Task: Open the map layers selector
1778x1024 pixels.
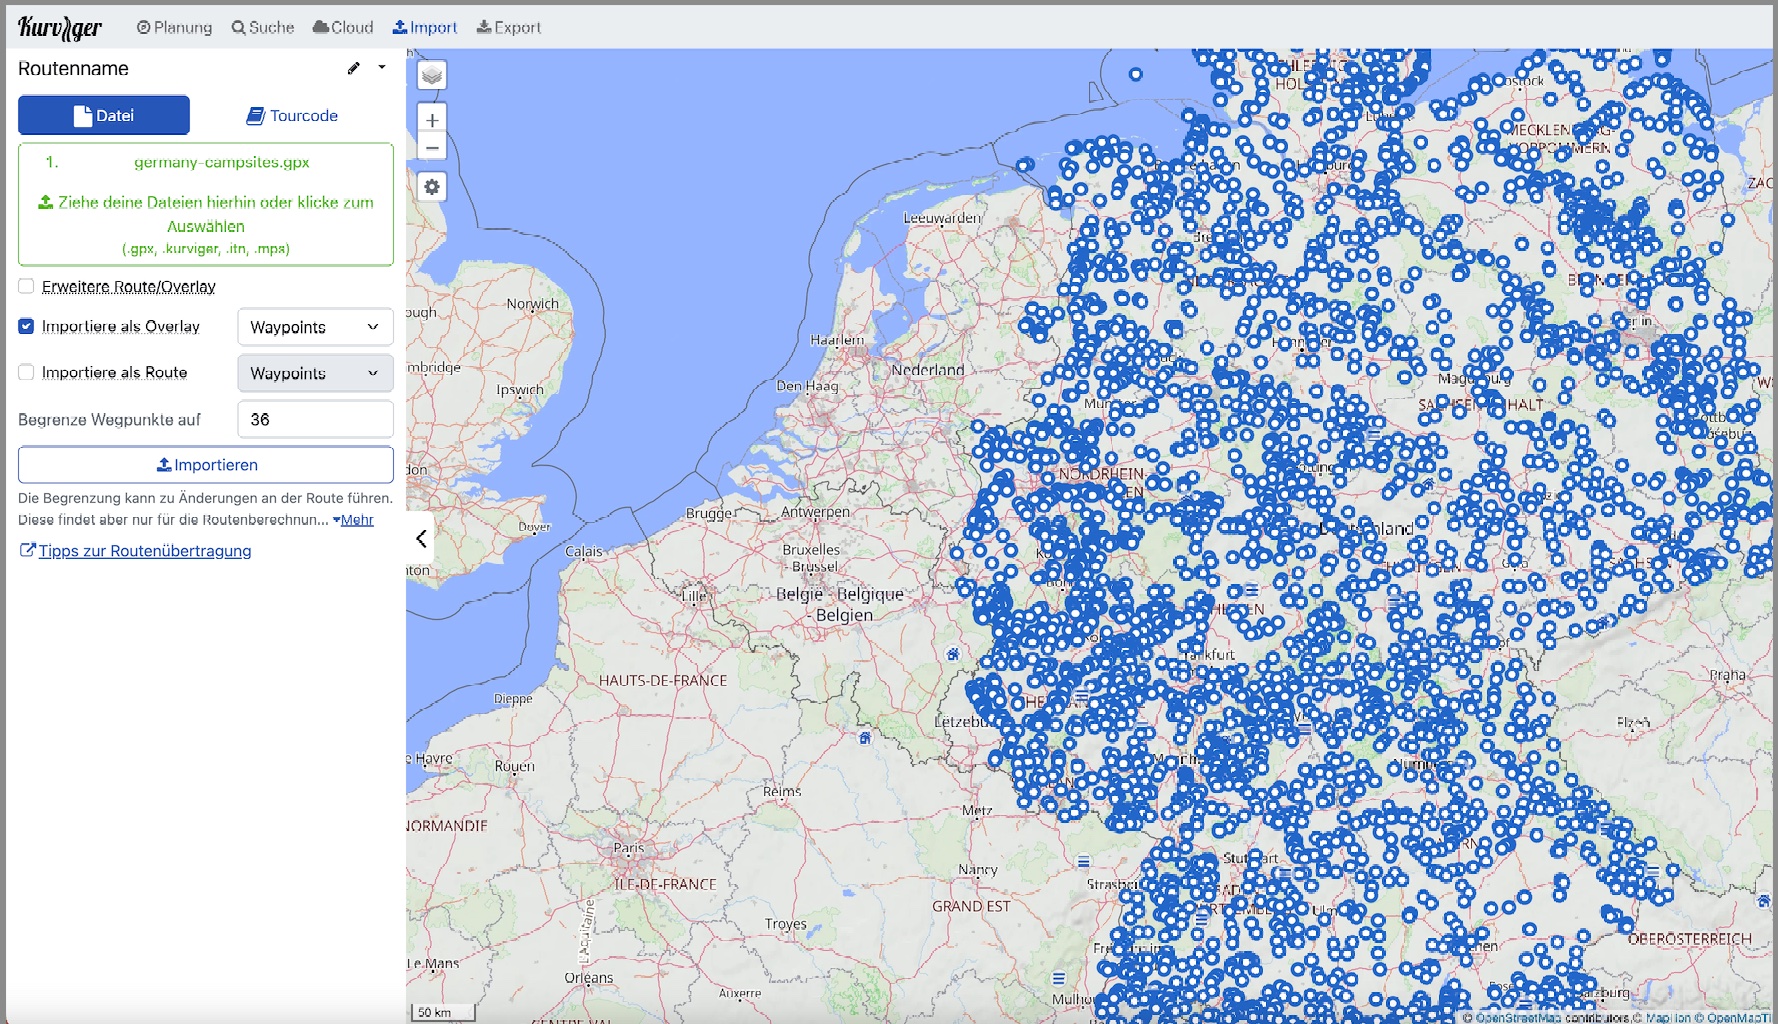Action: coord(432,75)
